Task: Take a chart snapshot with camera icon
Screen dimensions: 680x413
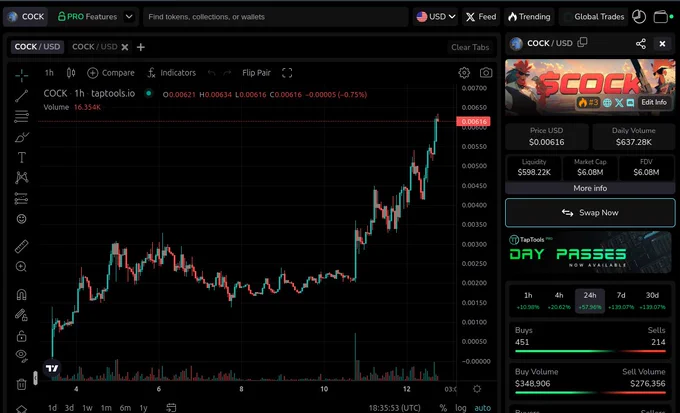Action: 486,73
